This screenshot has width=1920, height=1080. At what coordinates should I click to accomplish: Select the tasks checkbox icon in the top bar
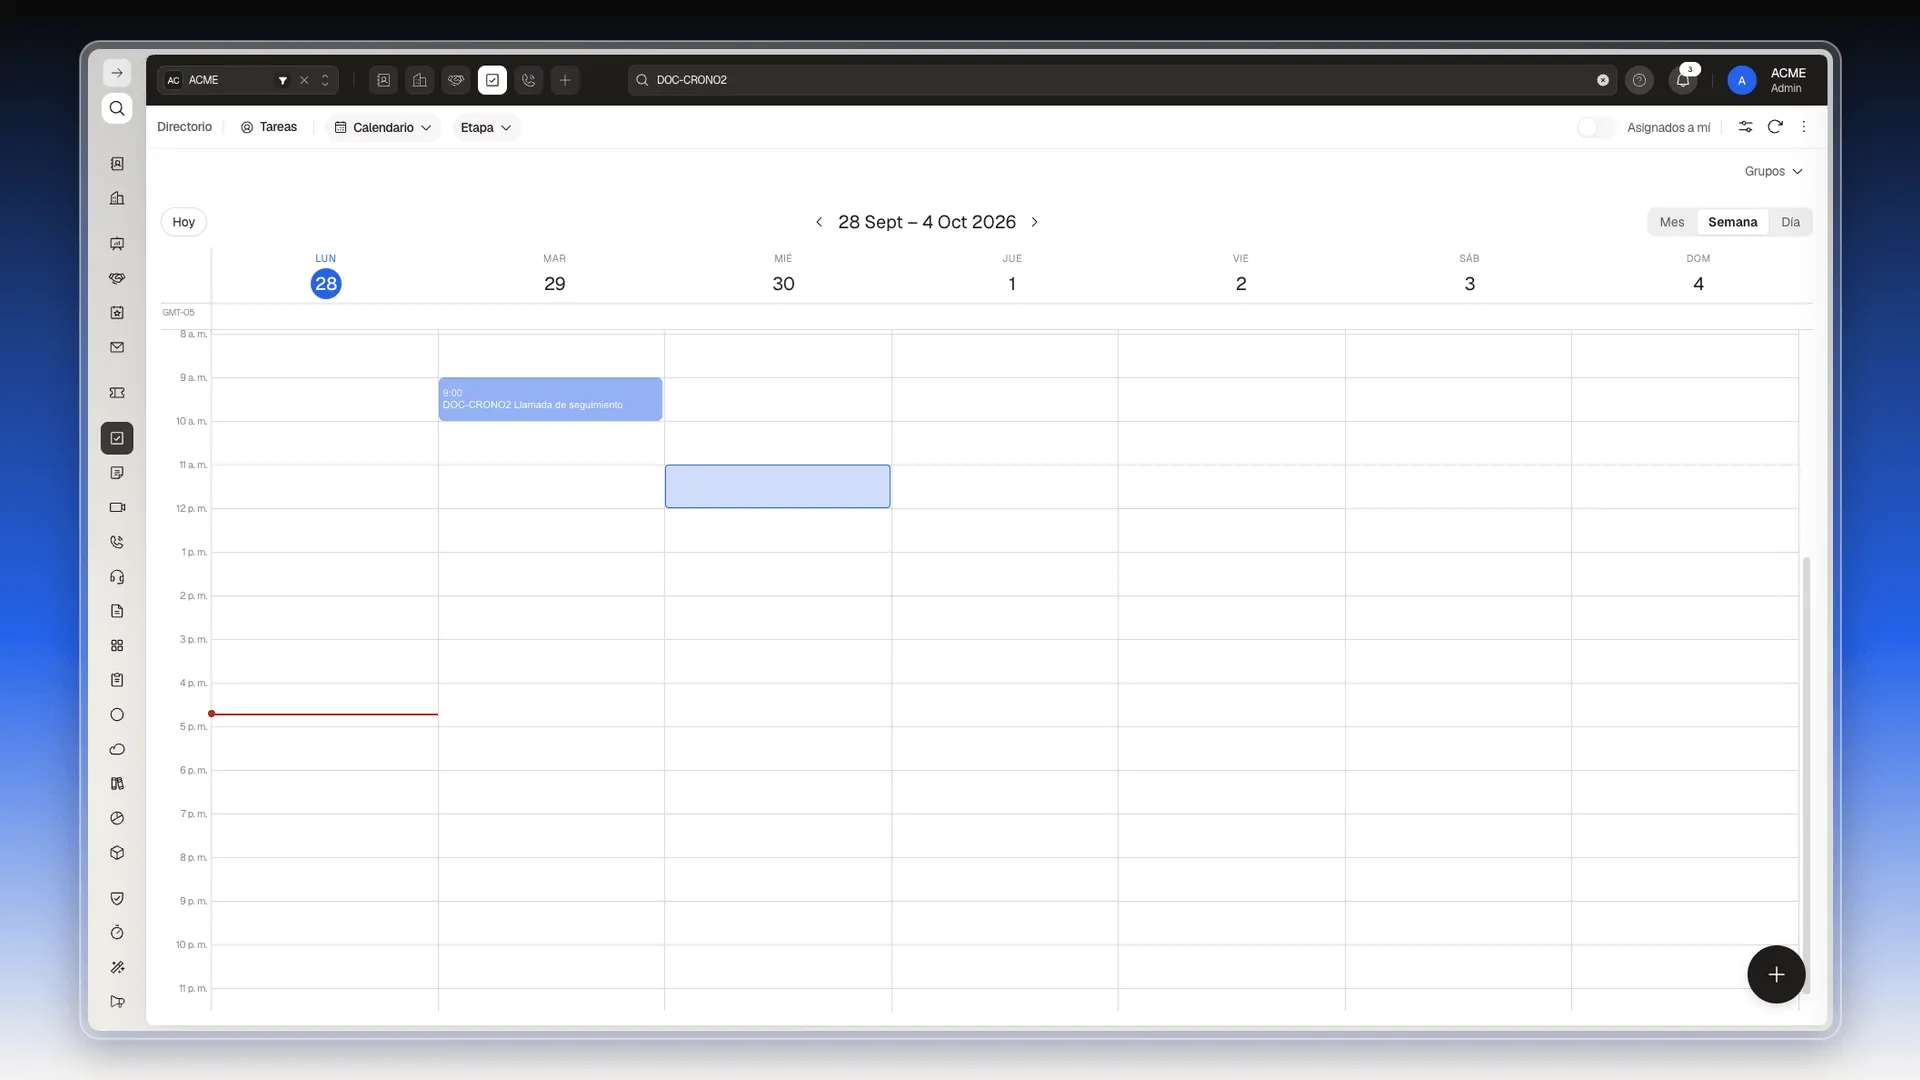(x=492, y=80)
